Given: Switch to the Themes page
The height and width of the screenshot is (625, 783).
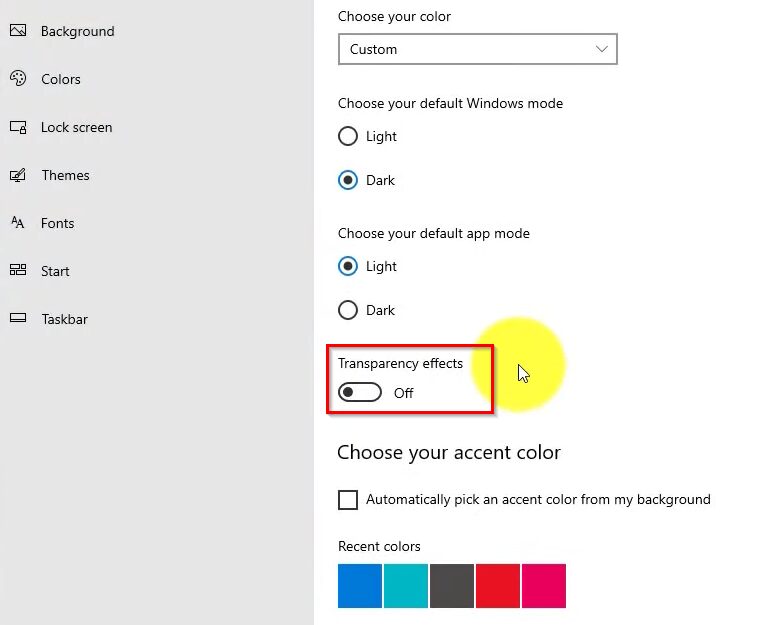Looking at the screenshot, I should [x=65, y=175].
